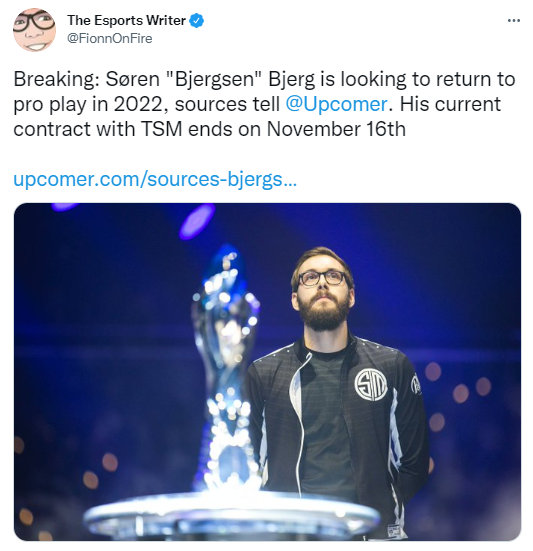Open the upcomer.com/sources-bjergs article link

point(155,179)
